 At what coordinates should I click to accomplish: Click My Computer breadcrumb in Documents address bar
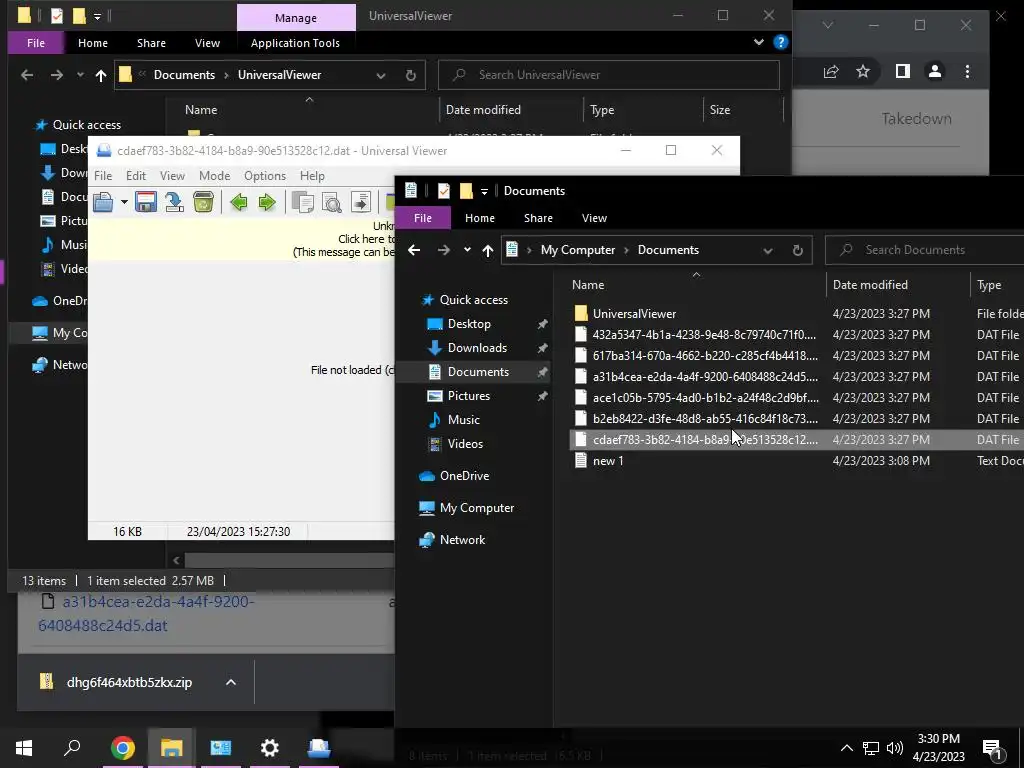578,250
